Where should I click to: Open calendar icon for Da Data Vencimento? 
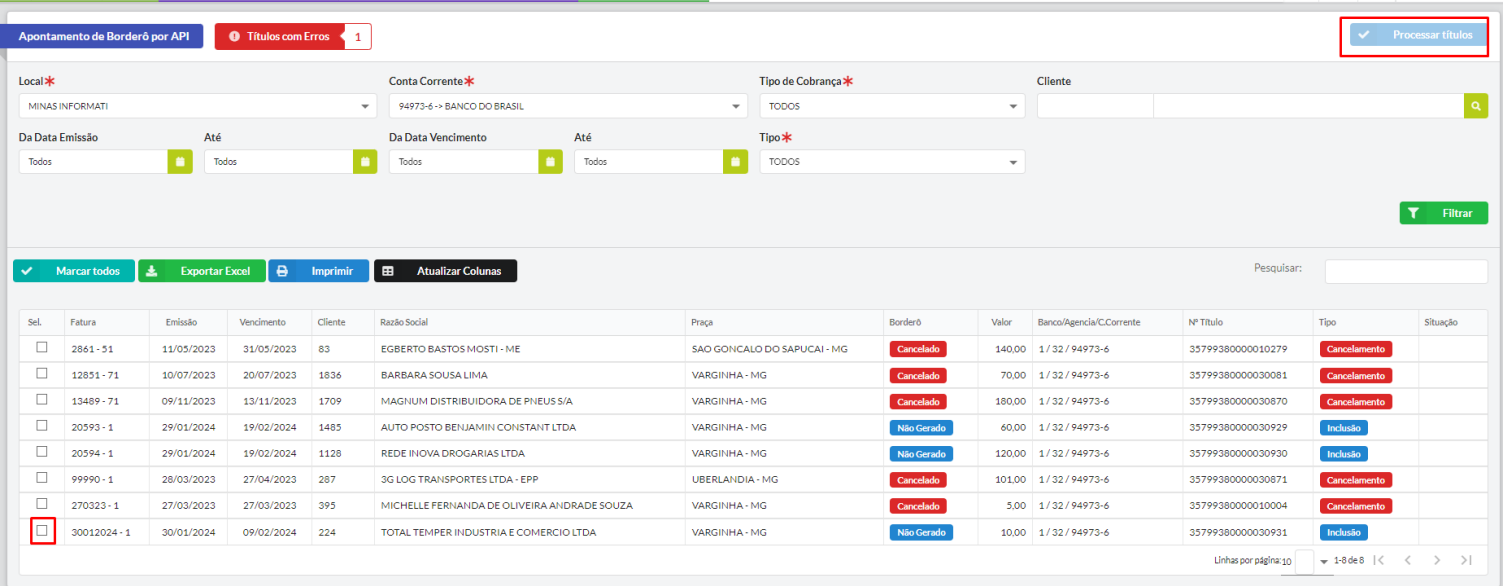(x=550, y=161)
